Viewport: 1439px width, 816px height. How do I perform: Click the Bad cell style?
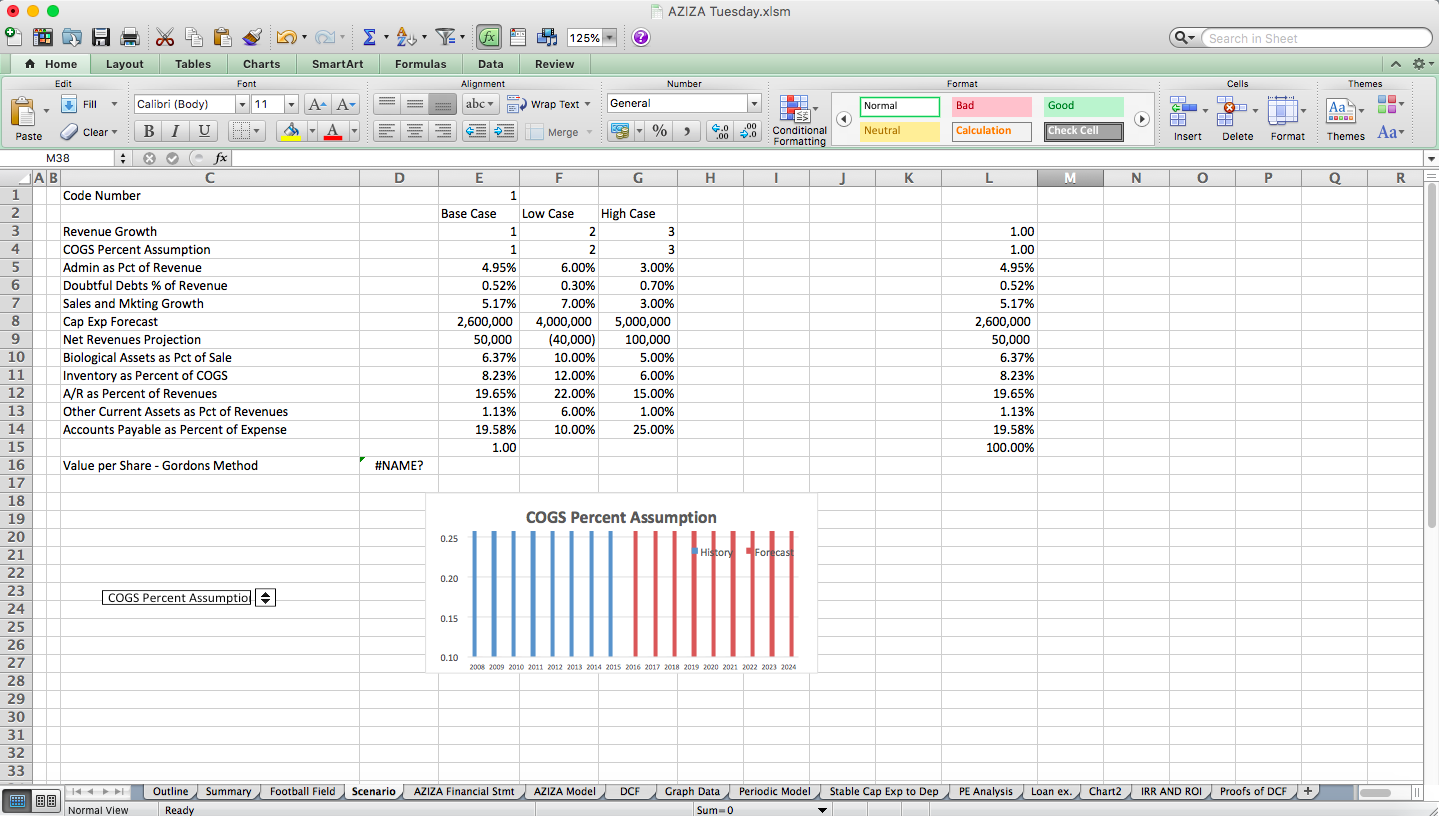pos(991,105)
